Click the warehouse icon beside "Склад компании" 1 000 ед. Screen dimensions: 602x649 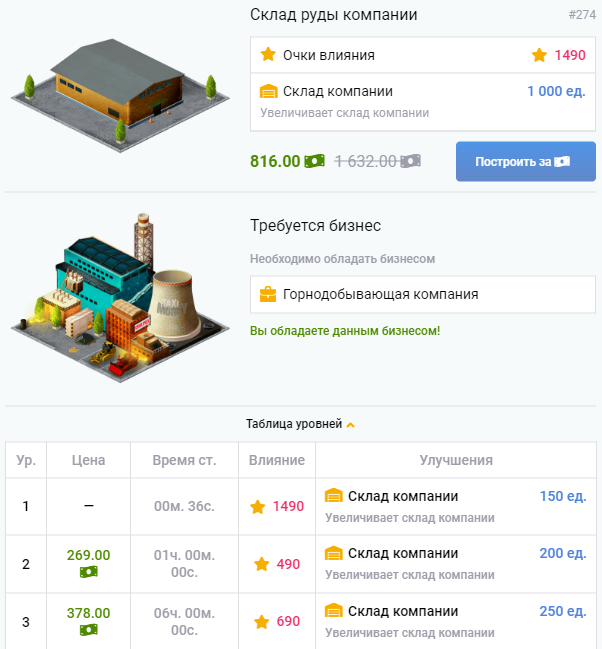(x=268, y=91)
